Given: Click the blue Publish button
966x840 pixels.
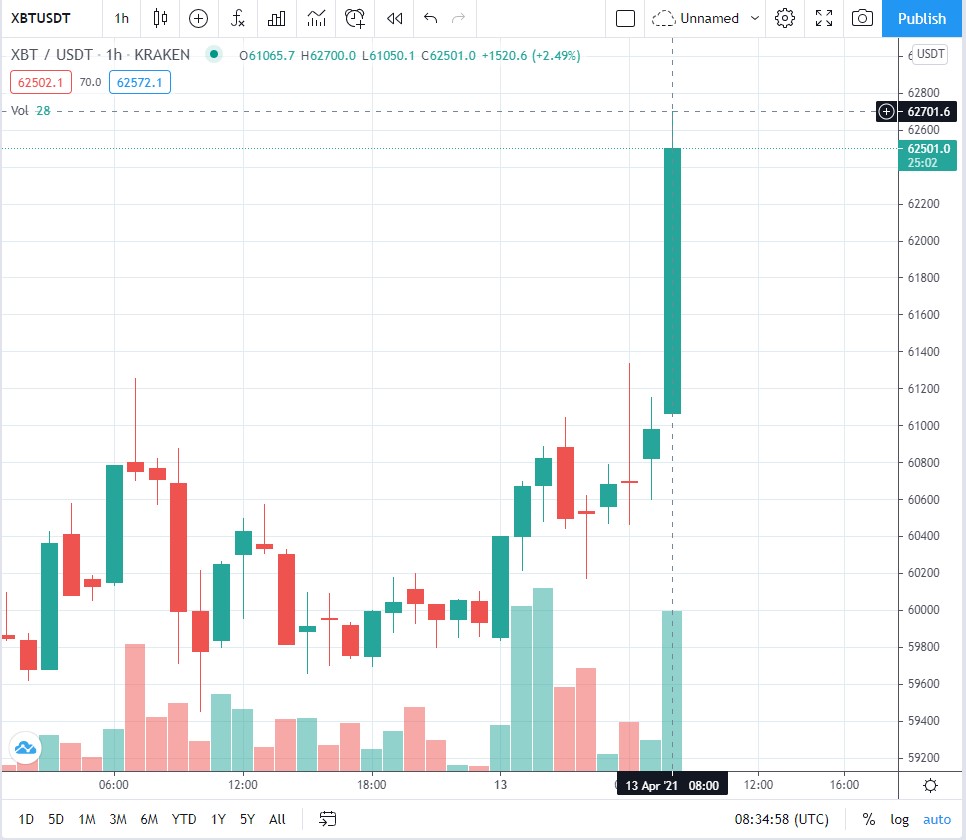Looking at the screenshot, I should point(922,18).
